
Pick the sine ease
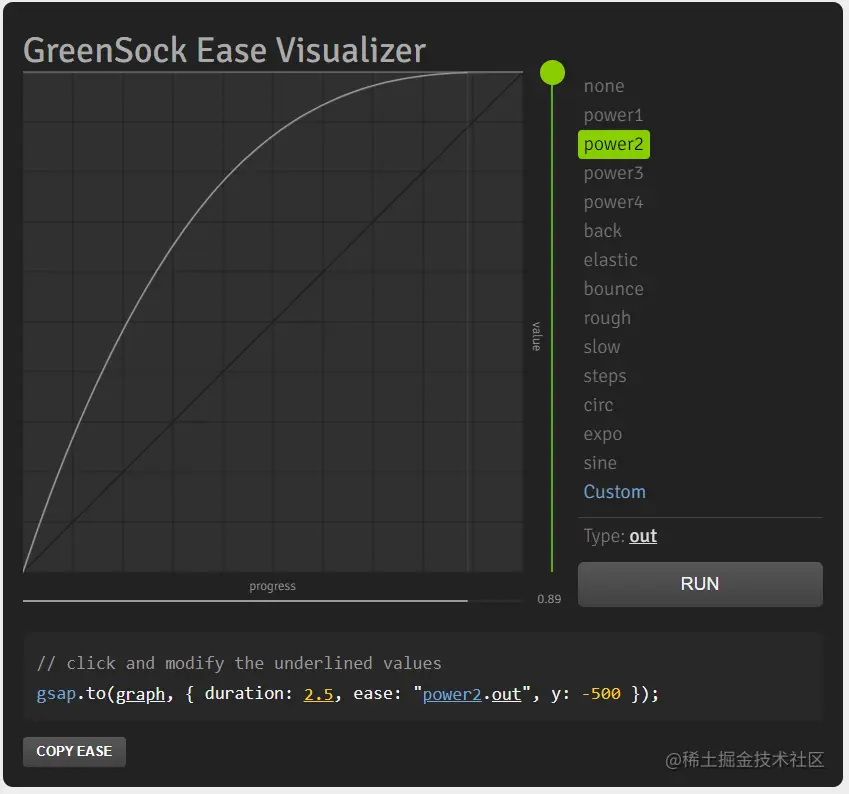(600, 463)
